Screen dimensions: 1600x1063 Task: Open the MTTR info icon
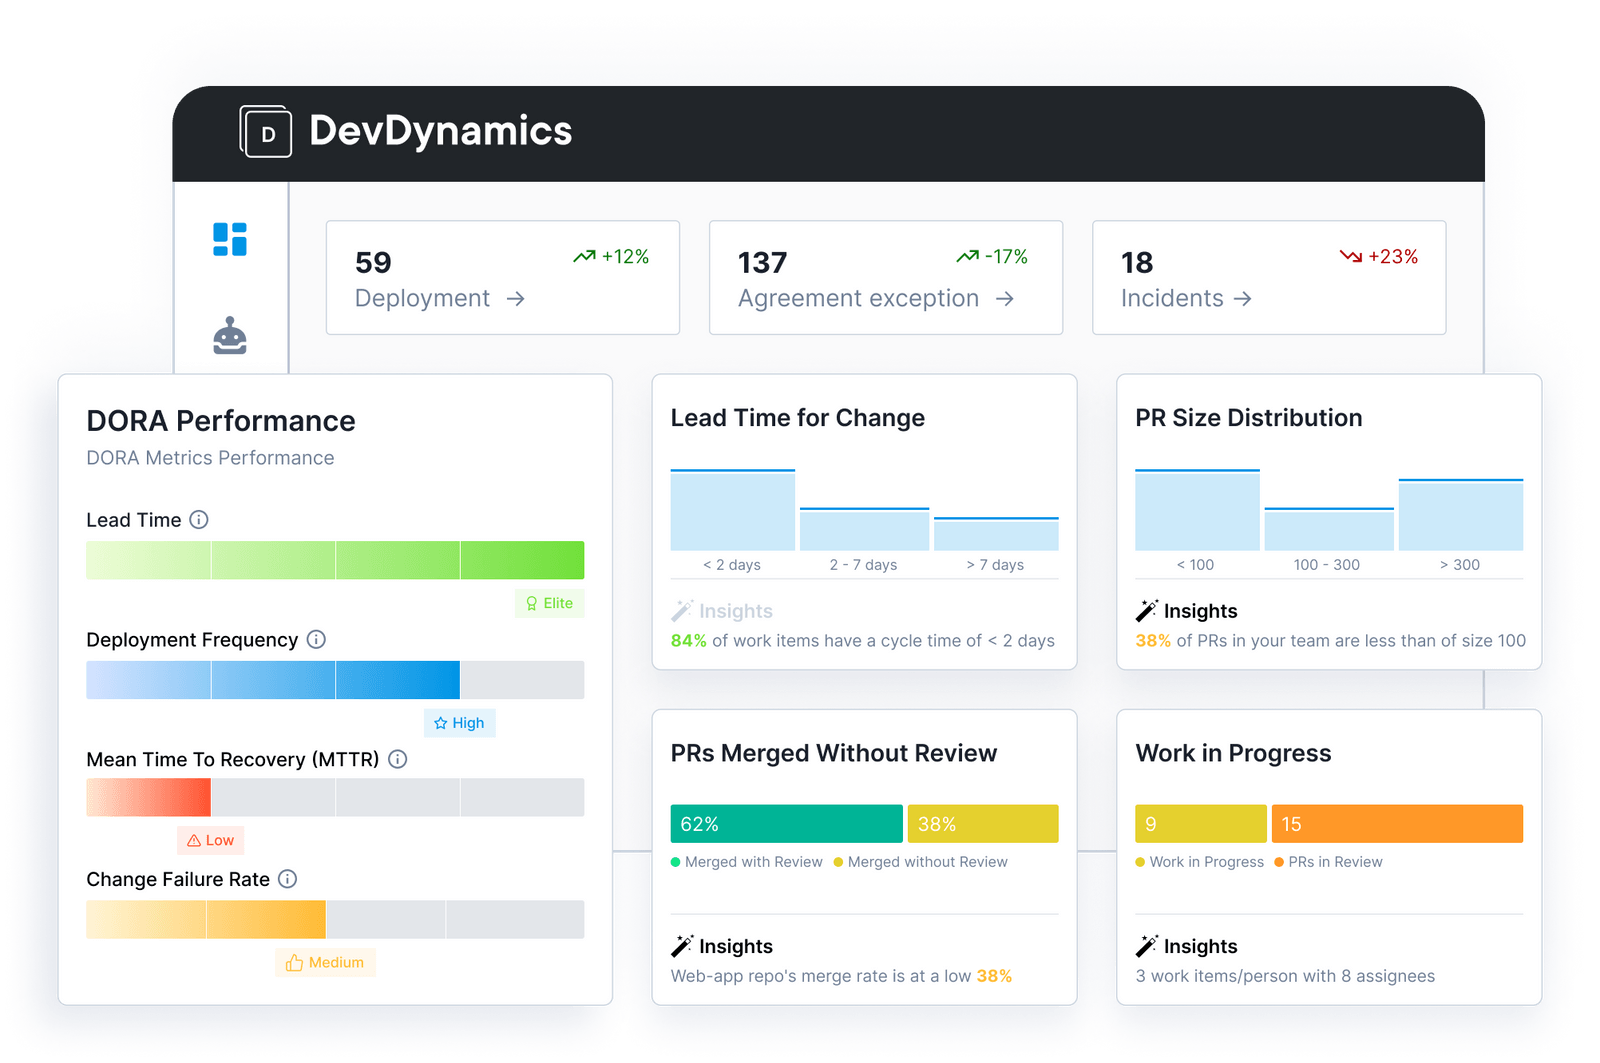pos(397,760)
